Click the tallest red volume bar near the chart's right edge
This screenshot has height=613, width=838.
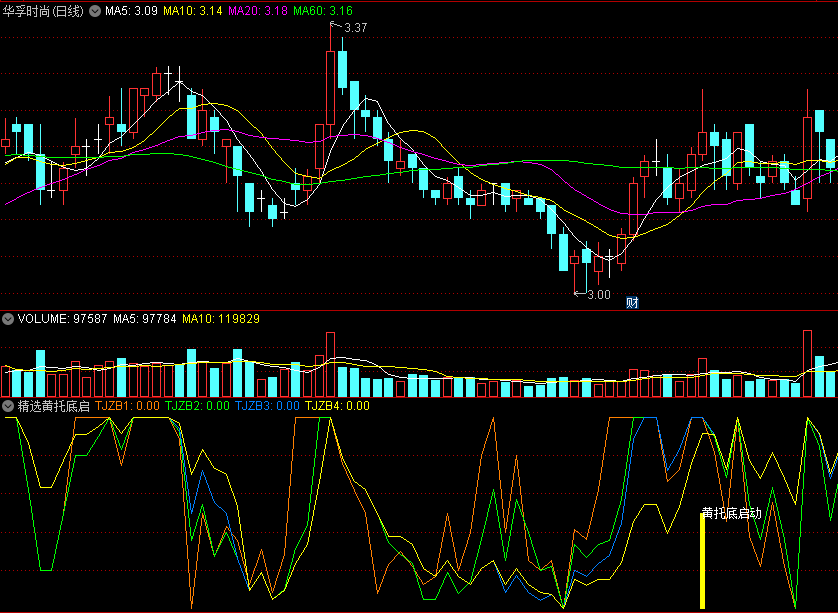pos(807,363)
